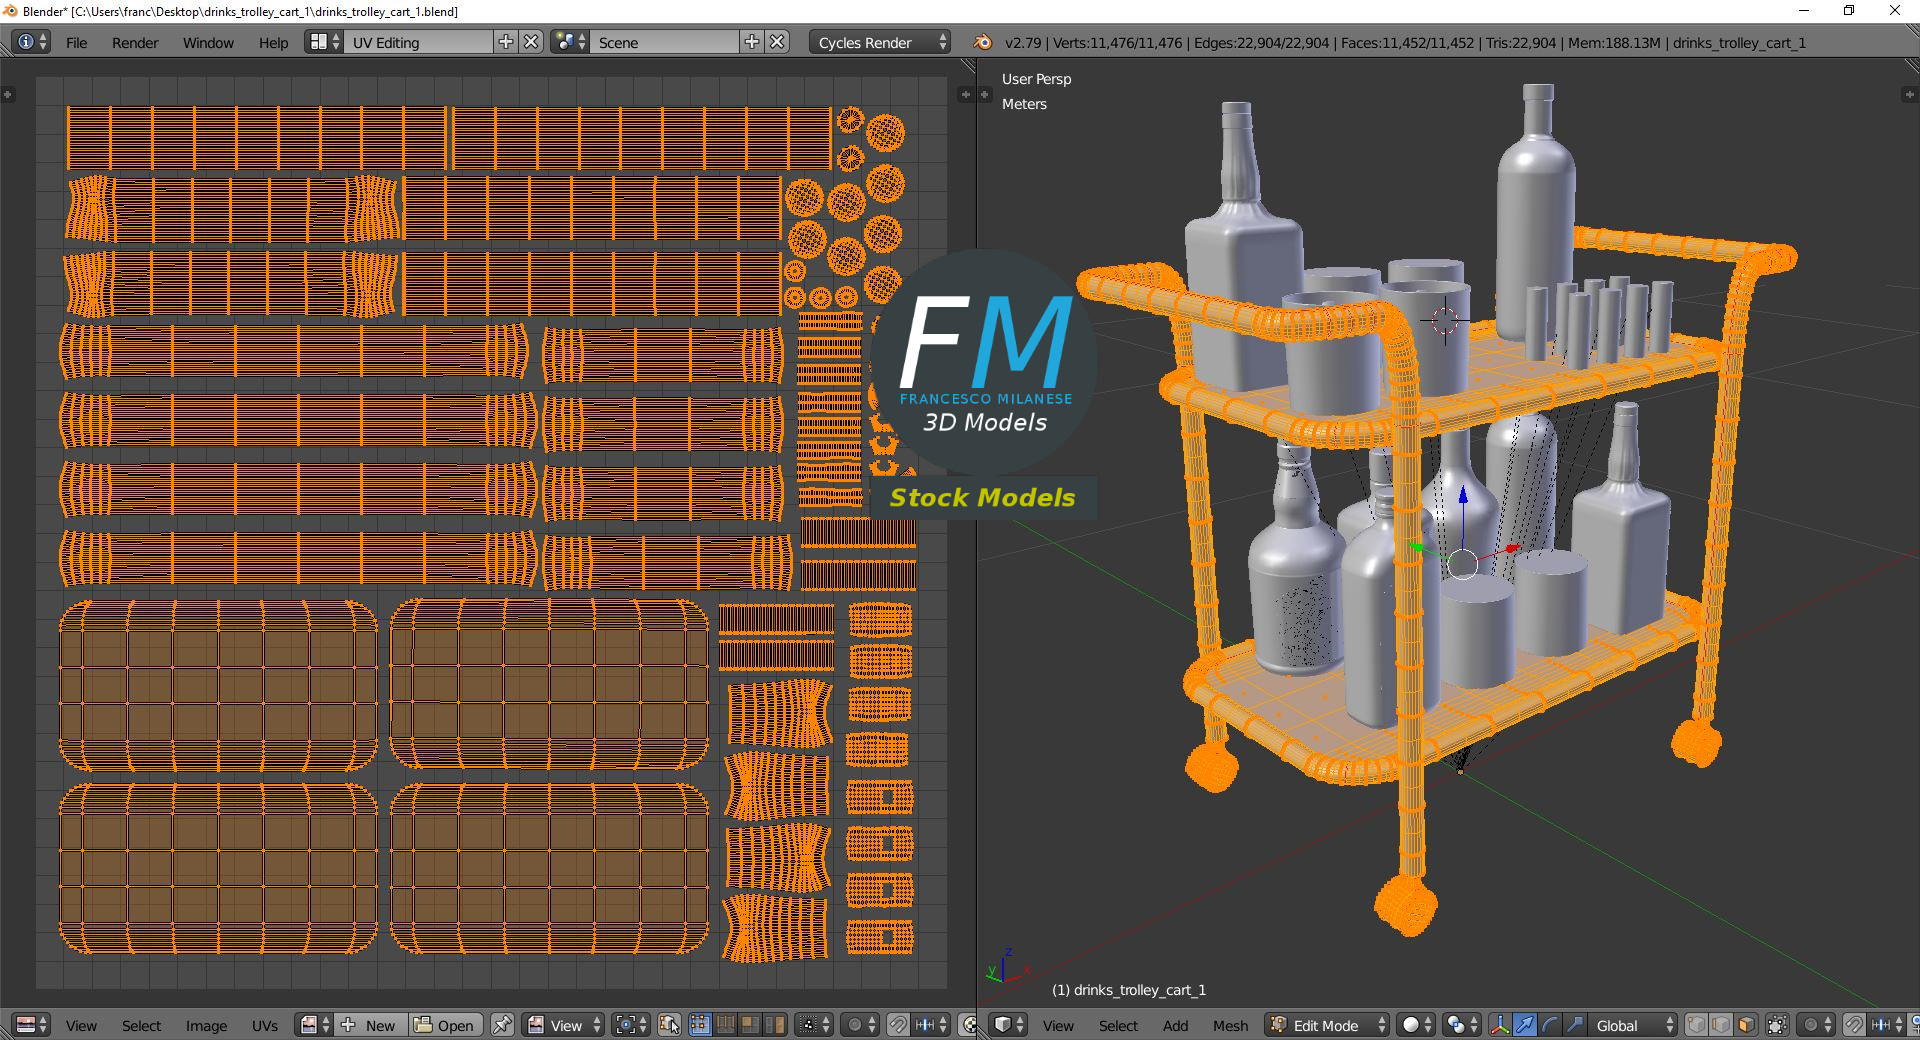Add a new screen layout
Viewport: 1920px width, 1040px height.
point(506,42)
